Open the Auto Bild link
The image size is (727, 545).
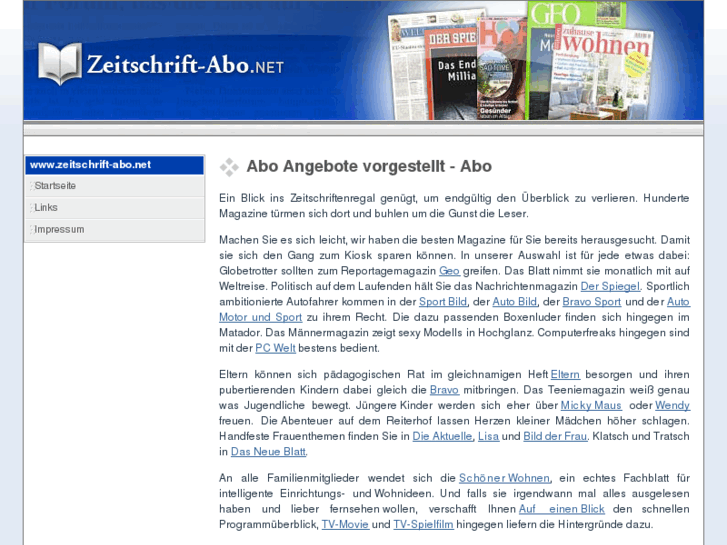[514, 301]
